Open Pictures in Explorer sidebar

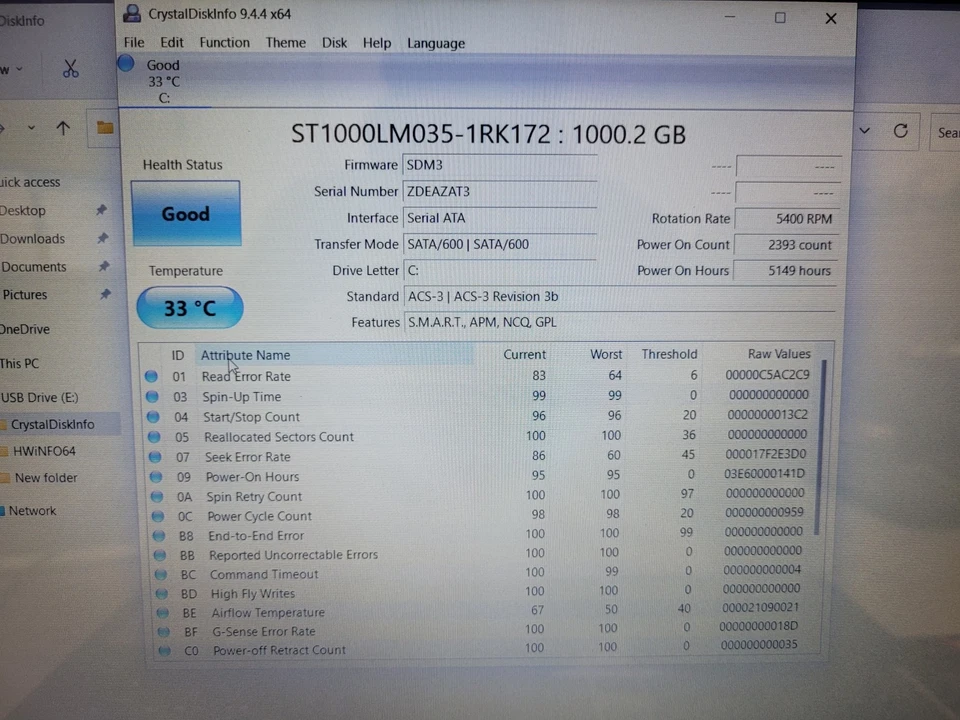[x=24, y=294]
